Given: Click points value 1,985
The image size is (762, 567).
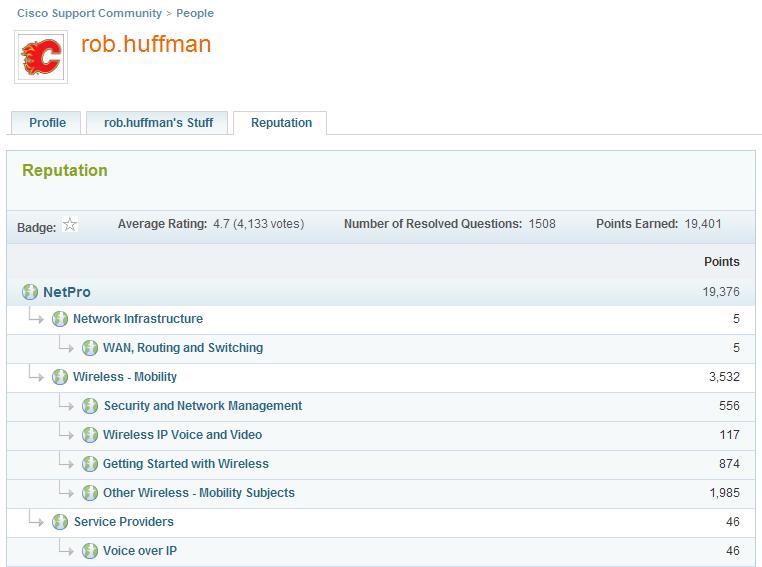Looking at the screenshot, I should pos(724,493).
